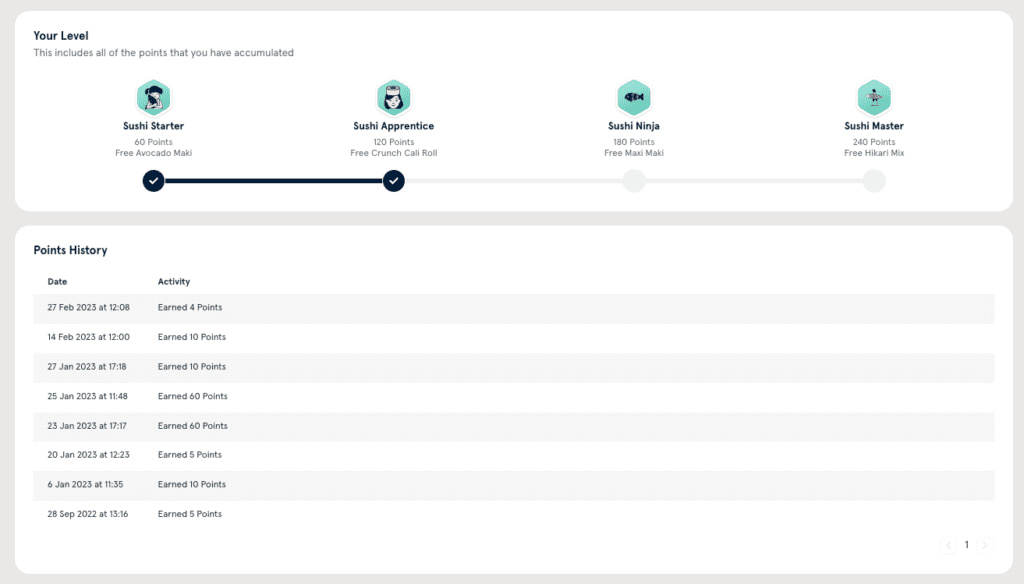1024x584 pixels.
Task: Select page 1 in pagination
Action: click(967, 545)
